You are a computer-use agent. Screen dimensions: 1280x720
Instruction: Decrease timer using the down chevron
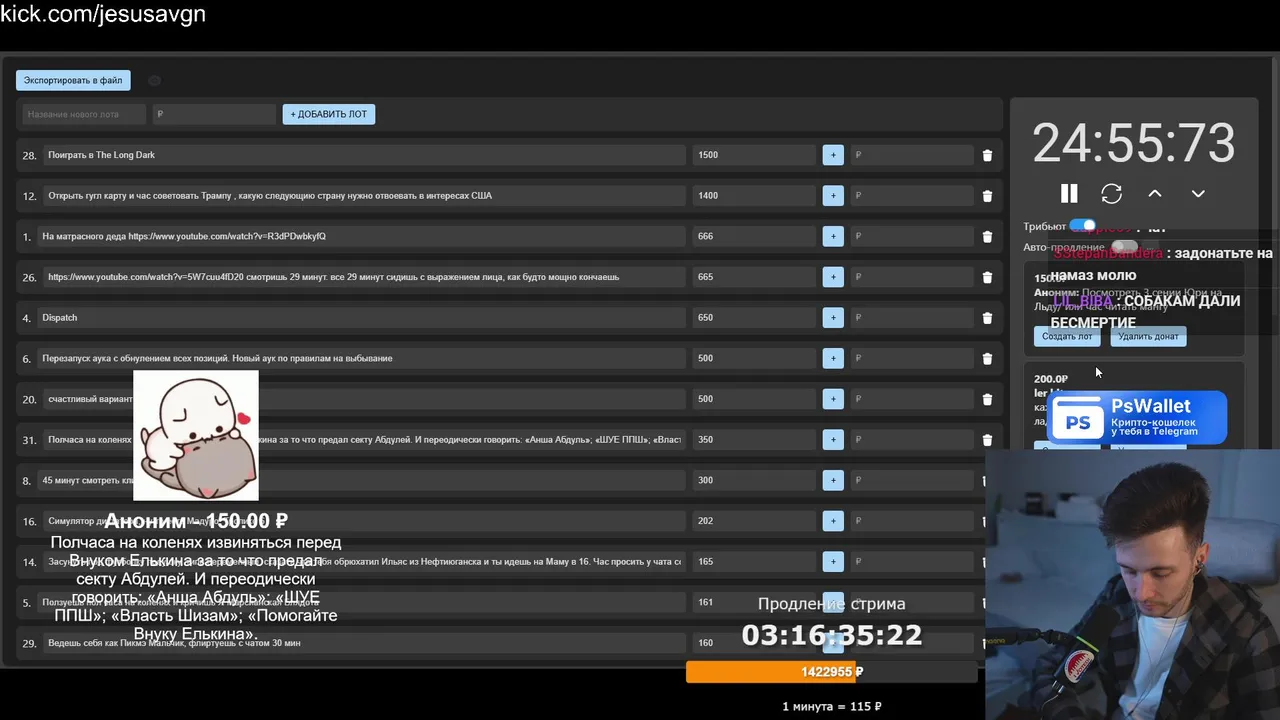1198,193
